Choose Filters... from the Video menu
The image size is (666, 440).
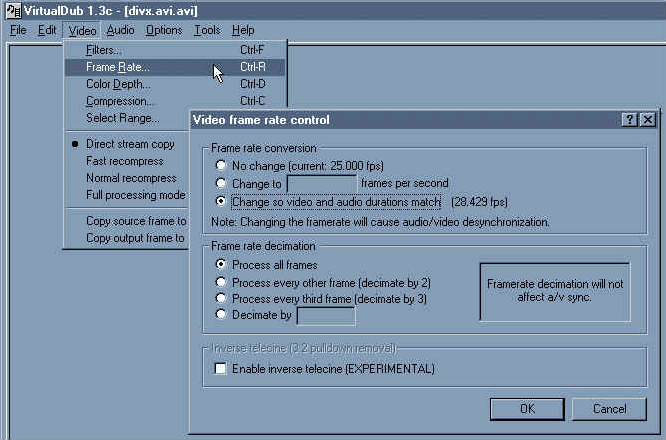(x=175, y=50)
